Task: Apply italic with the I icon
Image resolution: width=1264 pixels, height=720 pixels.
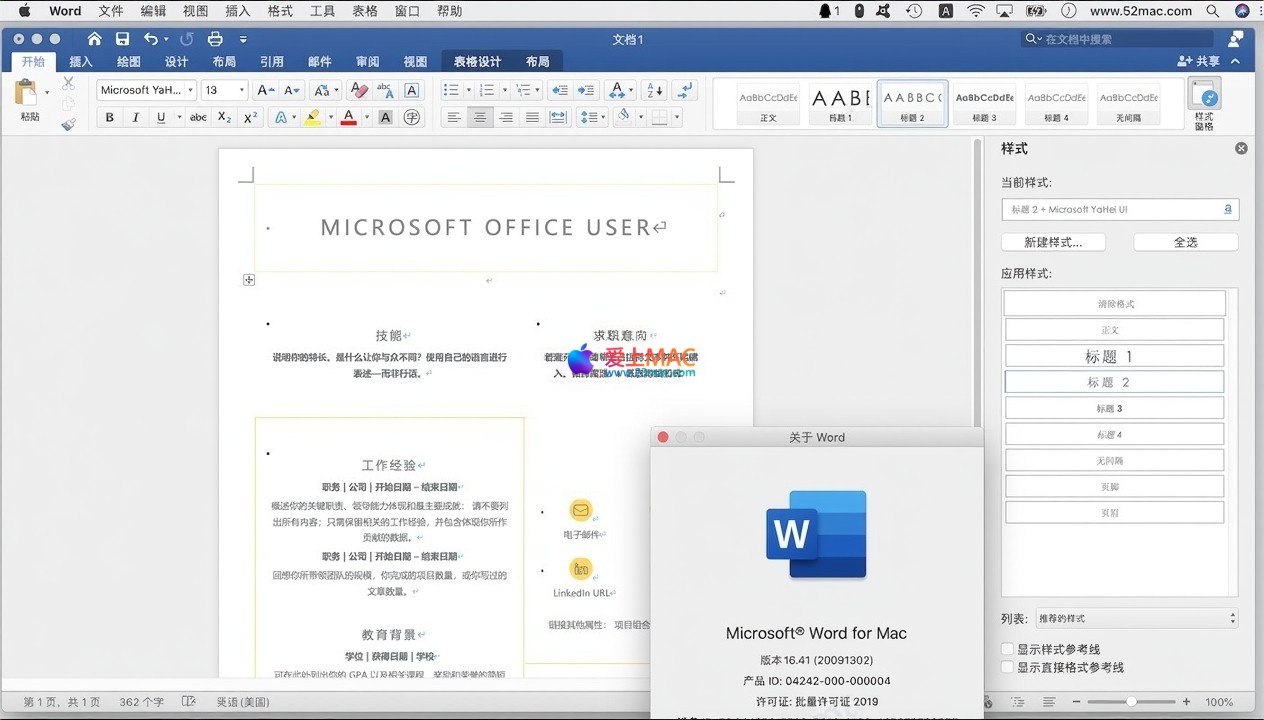Action: (136, 118)
